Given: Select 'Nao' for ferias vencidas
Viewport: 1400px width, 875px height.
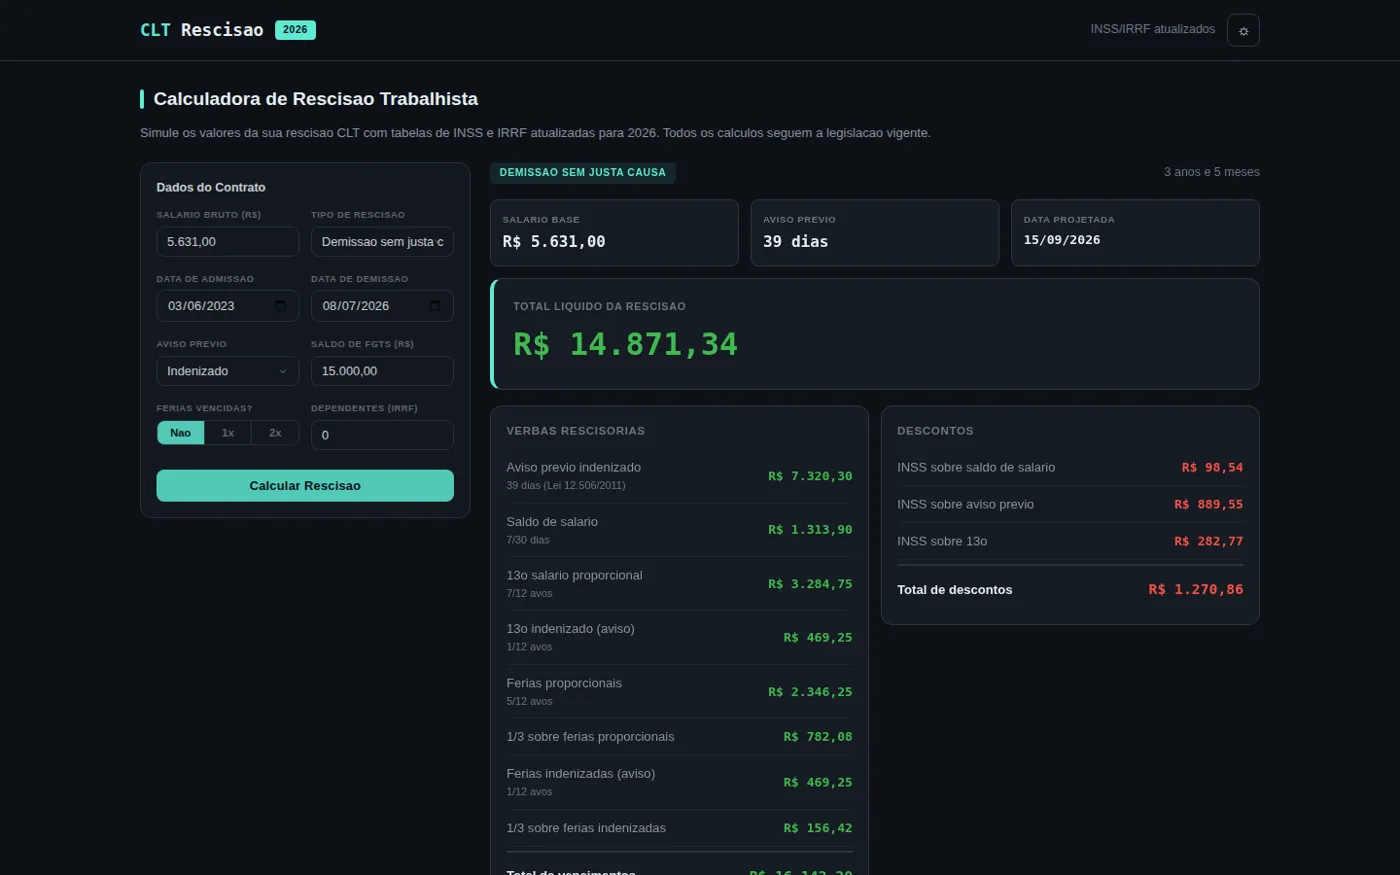Looking at the screenshot, I should pyautogui.click(x=180, y=433).
